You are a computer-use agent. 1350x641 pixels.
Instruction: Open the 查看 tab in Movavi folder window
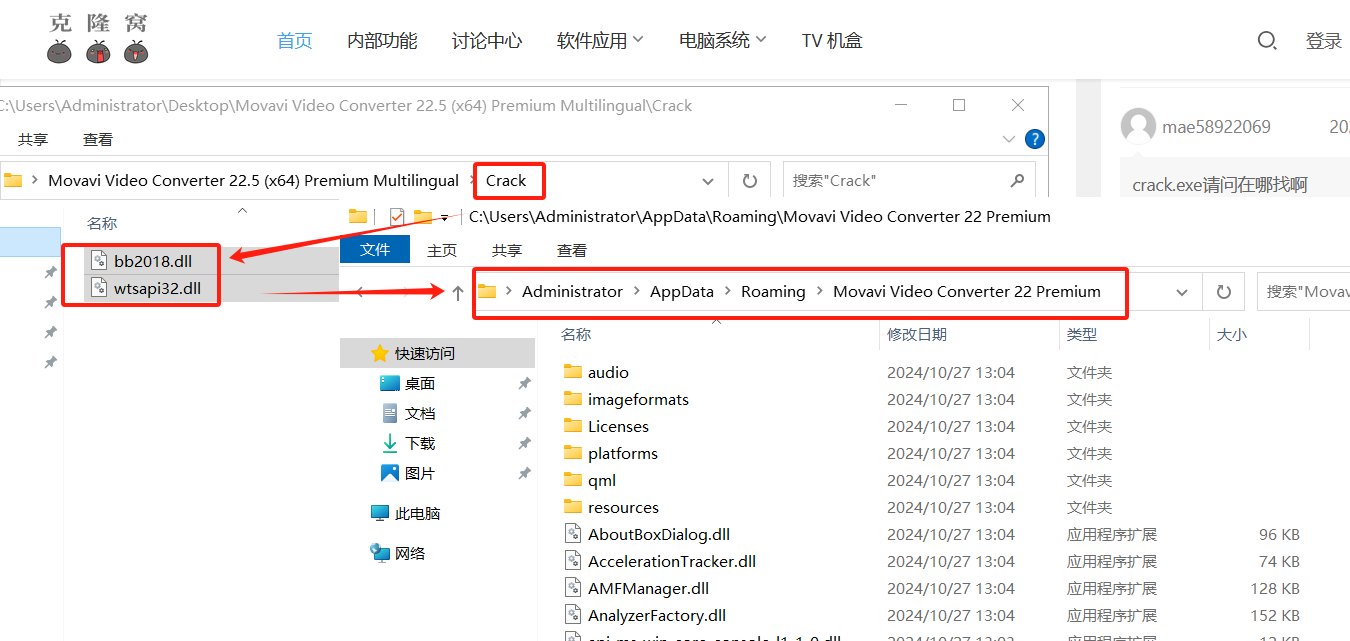point(572,251)
